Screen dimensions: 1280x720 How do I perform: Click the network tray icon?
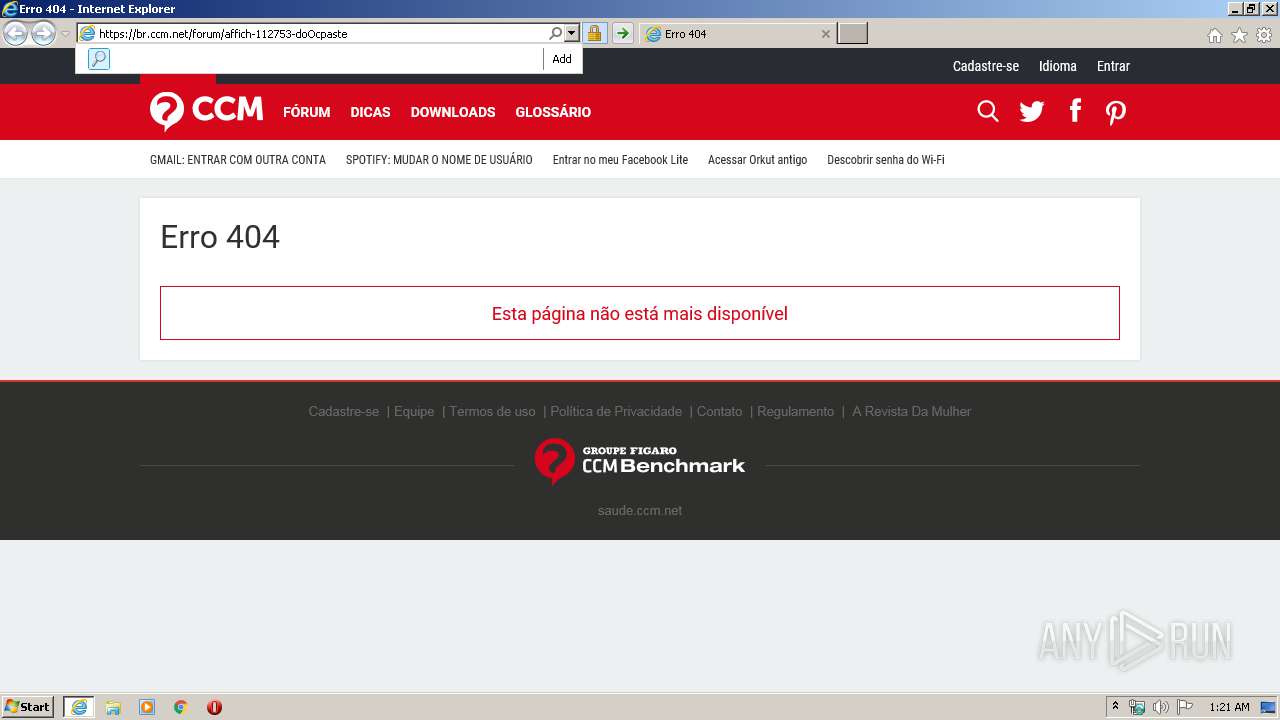coord(1137,707)
